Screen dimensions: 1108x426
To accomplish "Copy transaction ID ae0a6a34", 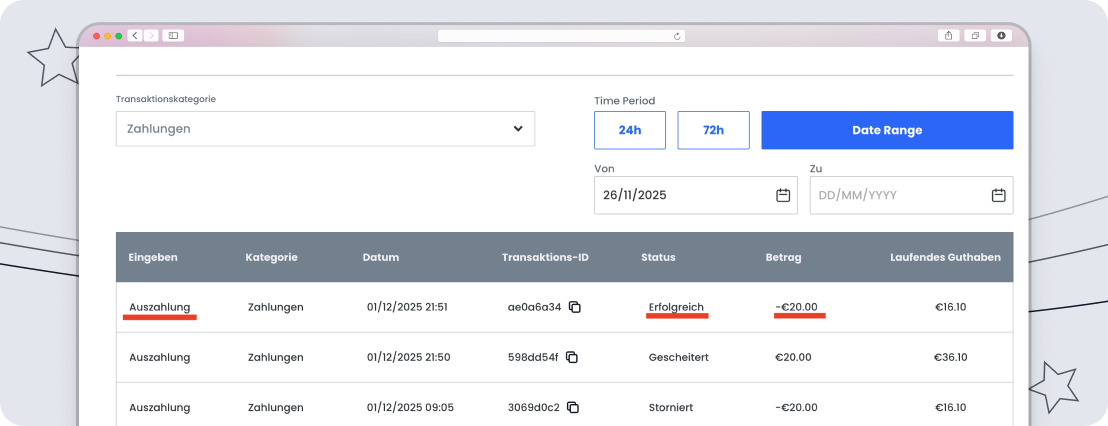I will click(x=575, y=307).
